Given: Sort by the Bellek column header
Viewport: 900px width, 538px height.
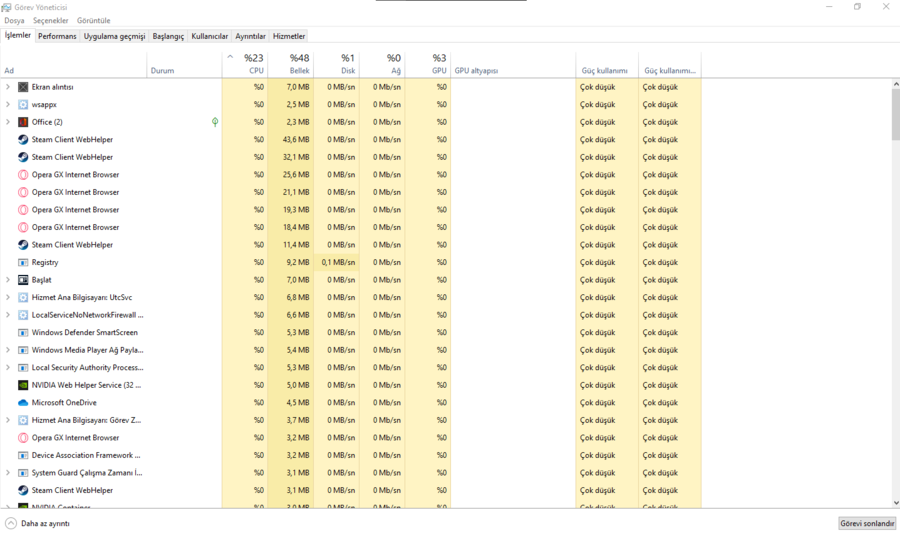Looking at the screenshot, I should pos(290,64).
